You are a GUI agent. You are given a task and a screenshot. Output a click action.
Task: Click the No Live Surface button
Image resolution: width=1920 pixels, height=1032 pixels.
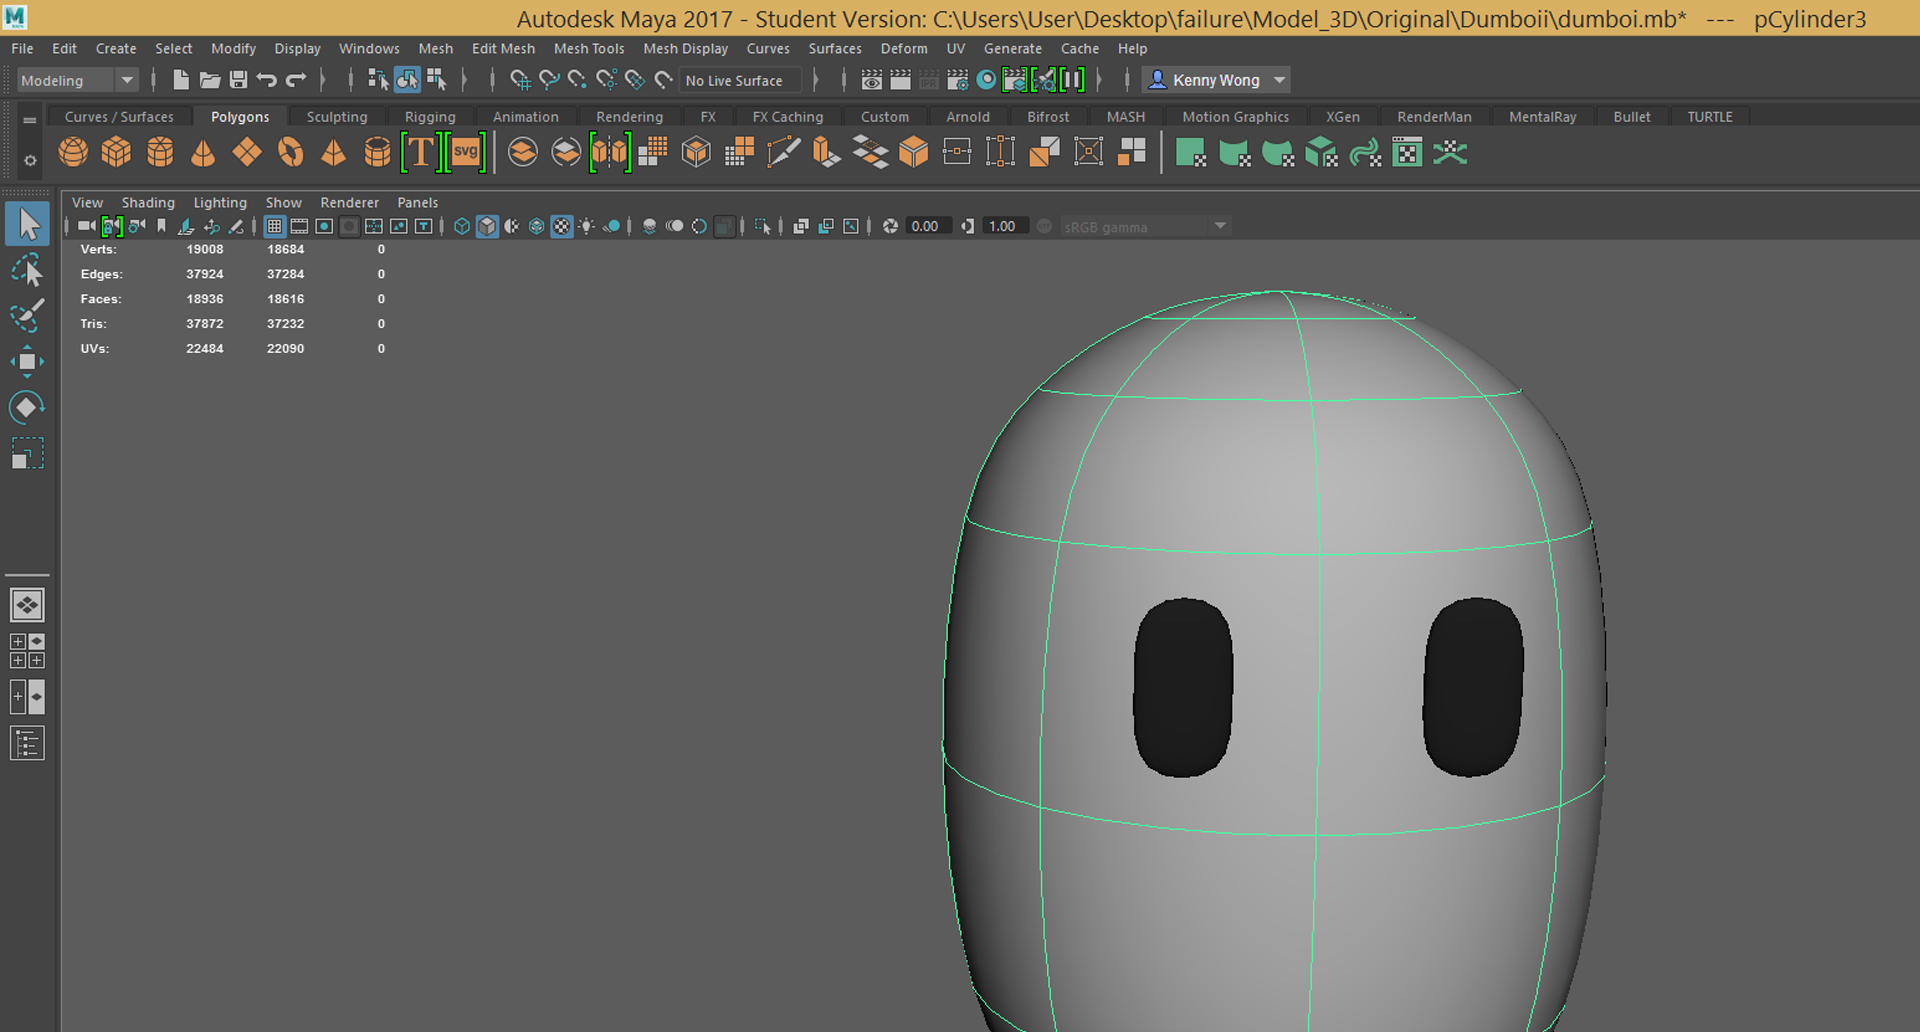(740, 80)
